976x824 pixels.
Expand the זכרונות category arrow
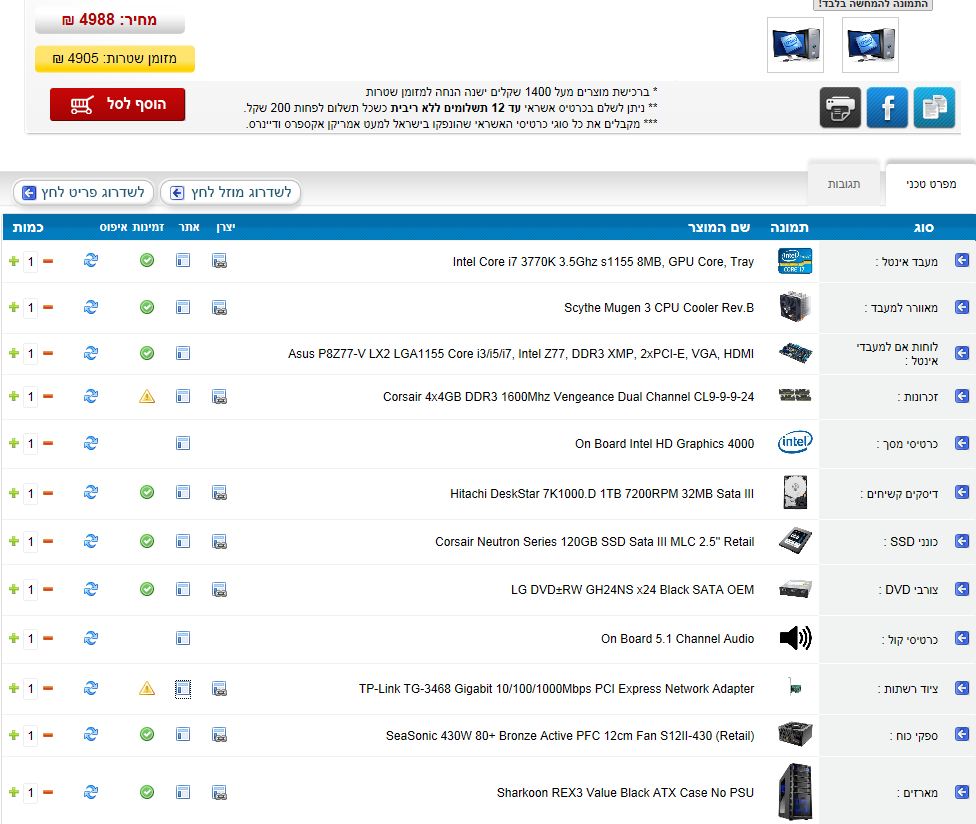pos(962,397)
